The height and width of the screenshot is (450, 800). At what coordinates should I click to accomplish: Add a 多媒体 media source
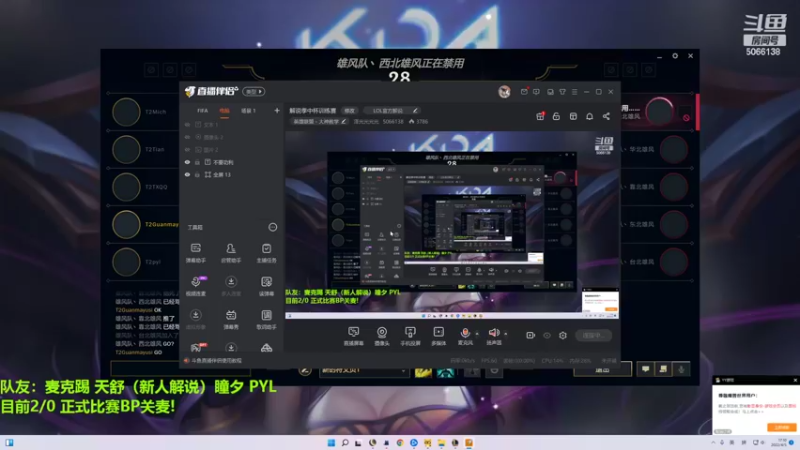click(438, 336)
